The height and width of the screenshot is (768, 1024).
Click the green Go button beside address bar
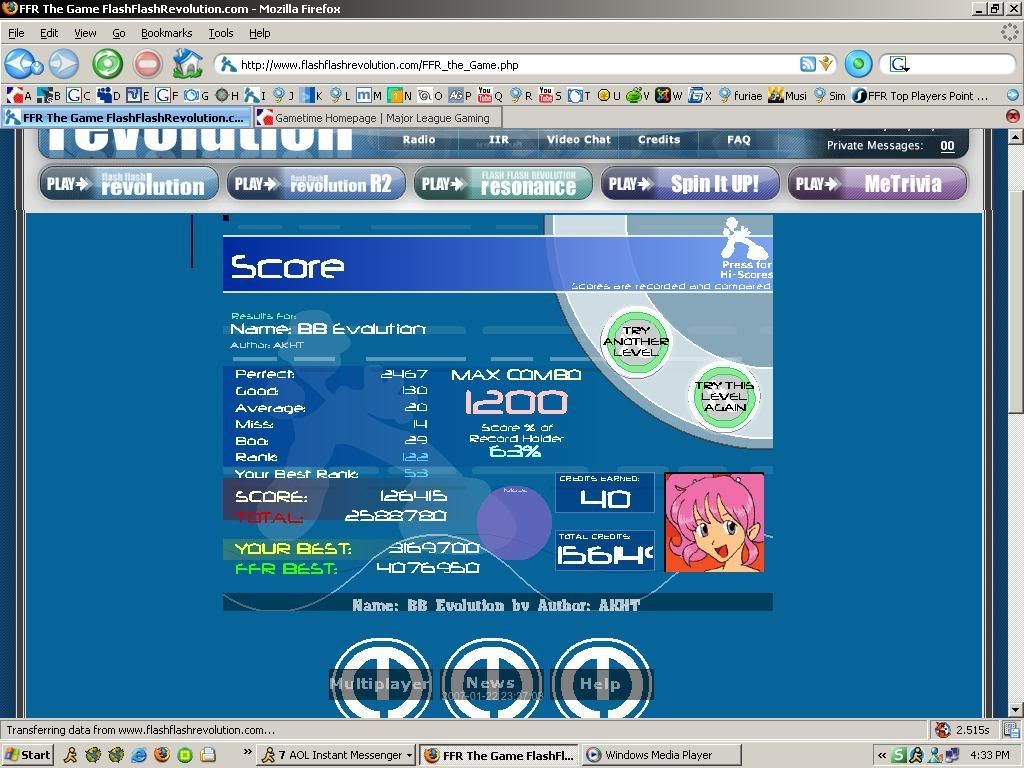point(858,65)
